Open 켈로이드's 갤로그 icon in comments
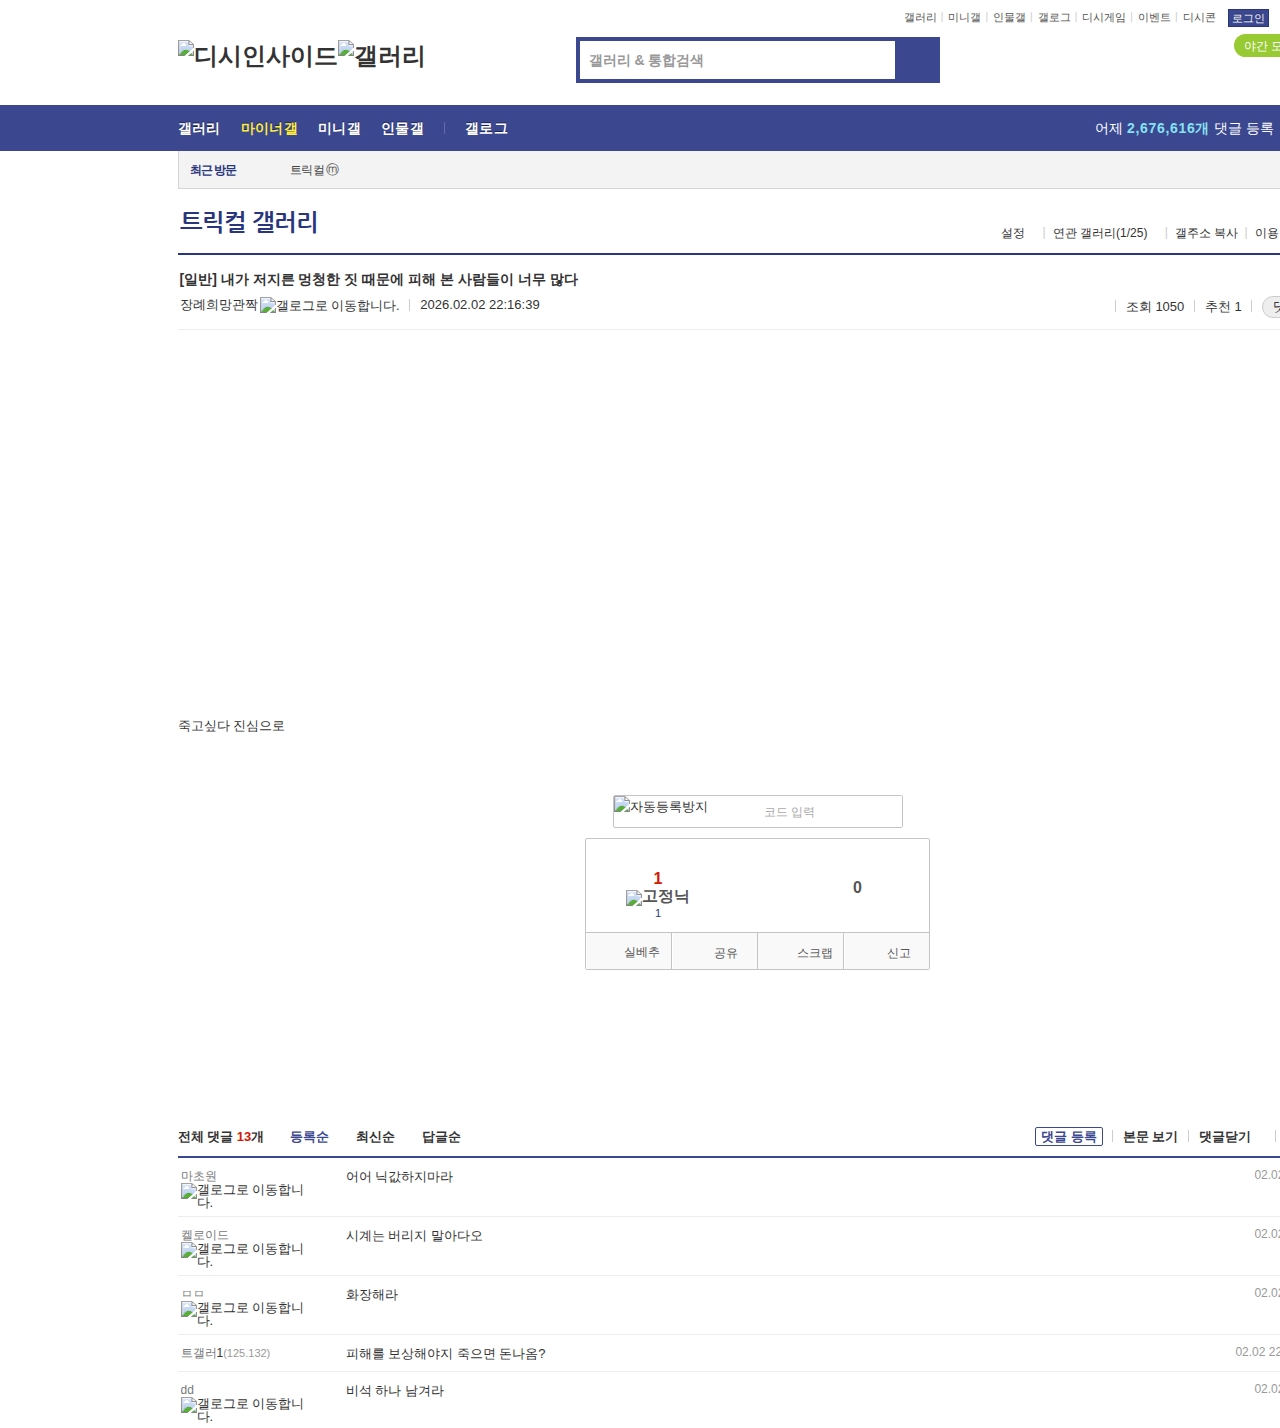The height and width of the screenshot is (1428, 1280). [x=242, y=1254]
